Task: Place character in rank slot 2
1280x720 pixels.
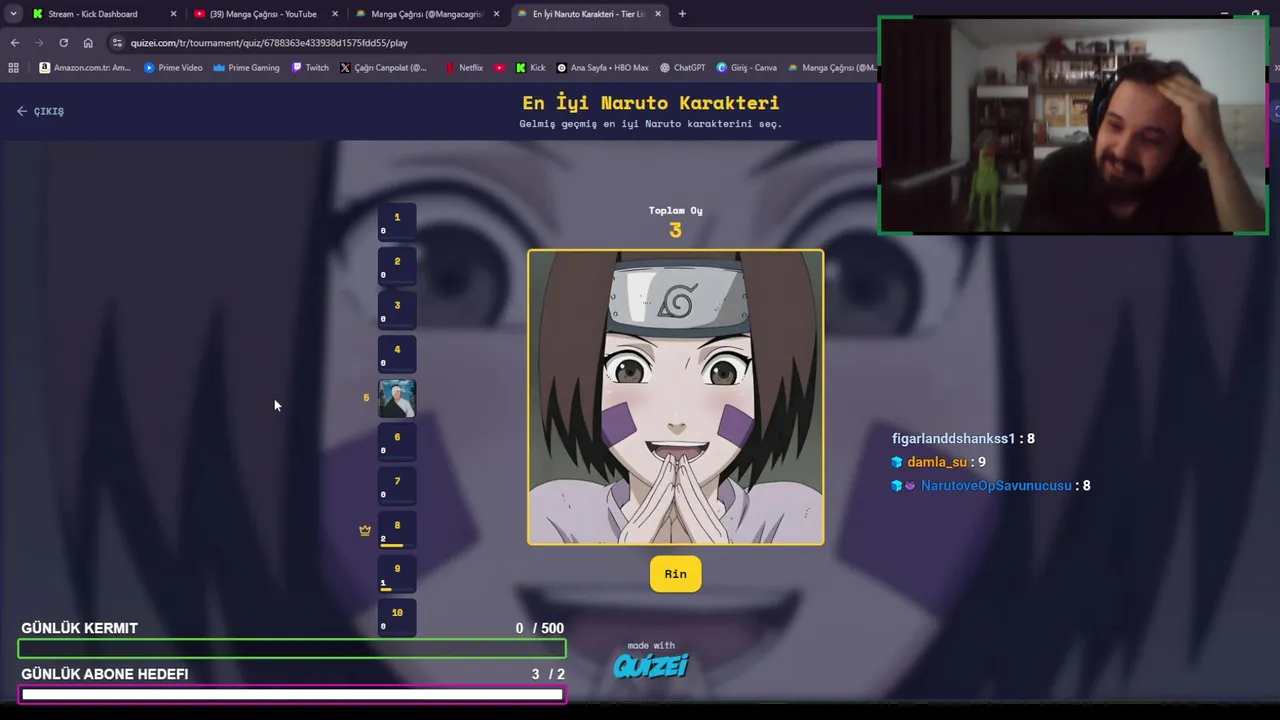Action: 397,267
